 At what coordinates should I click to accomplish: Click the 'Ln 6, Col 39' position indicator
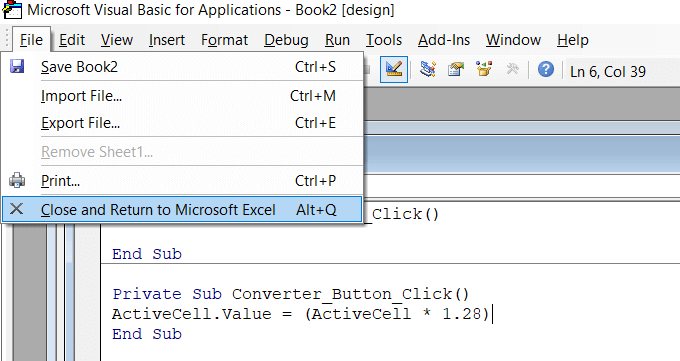click(x=608, y=72)
